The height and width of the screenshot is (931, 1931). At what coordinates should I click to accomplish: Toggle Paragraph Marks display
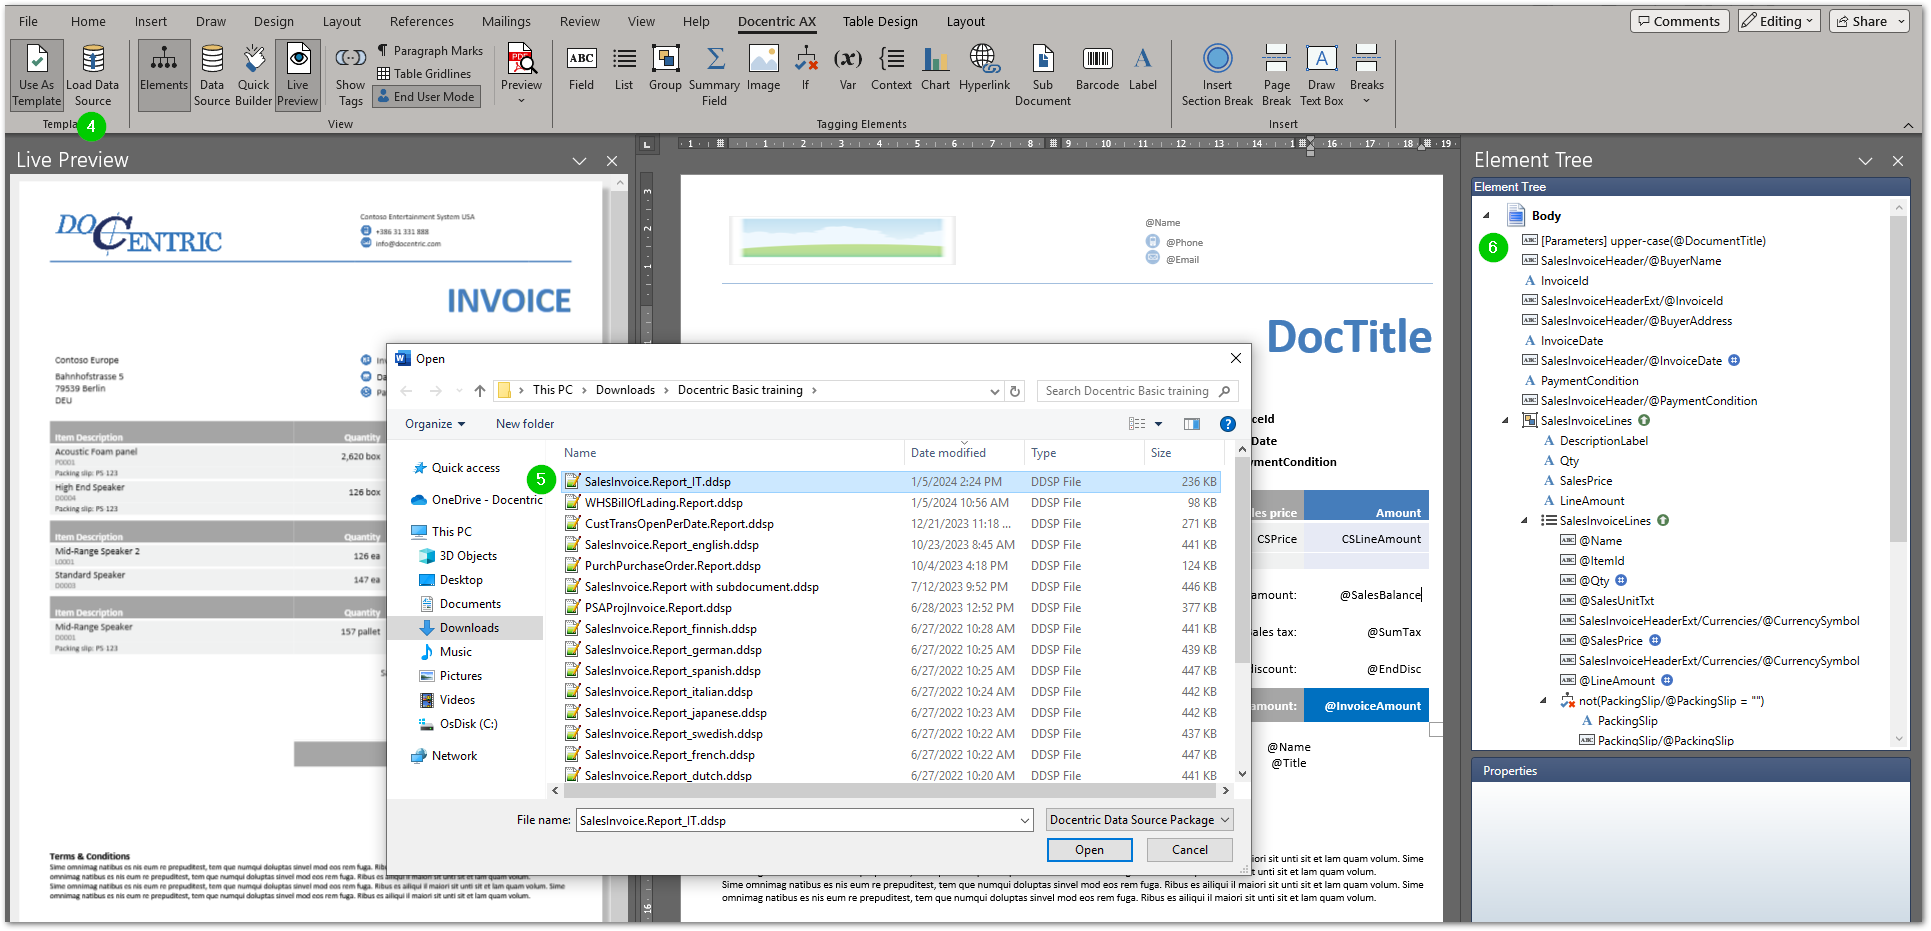[430, 51]
